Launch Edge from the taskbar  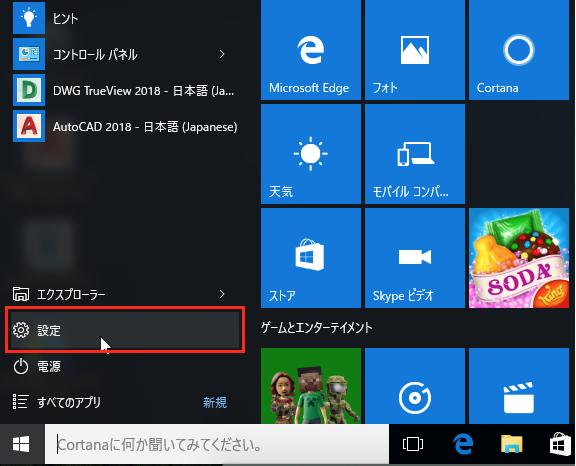(462, 444)
